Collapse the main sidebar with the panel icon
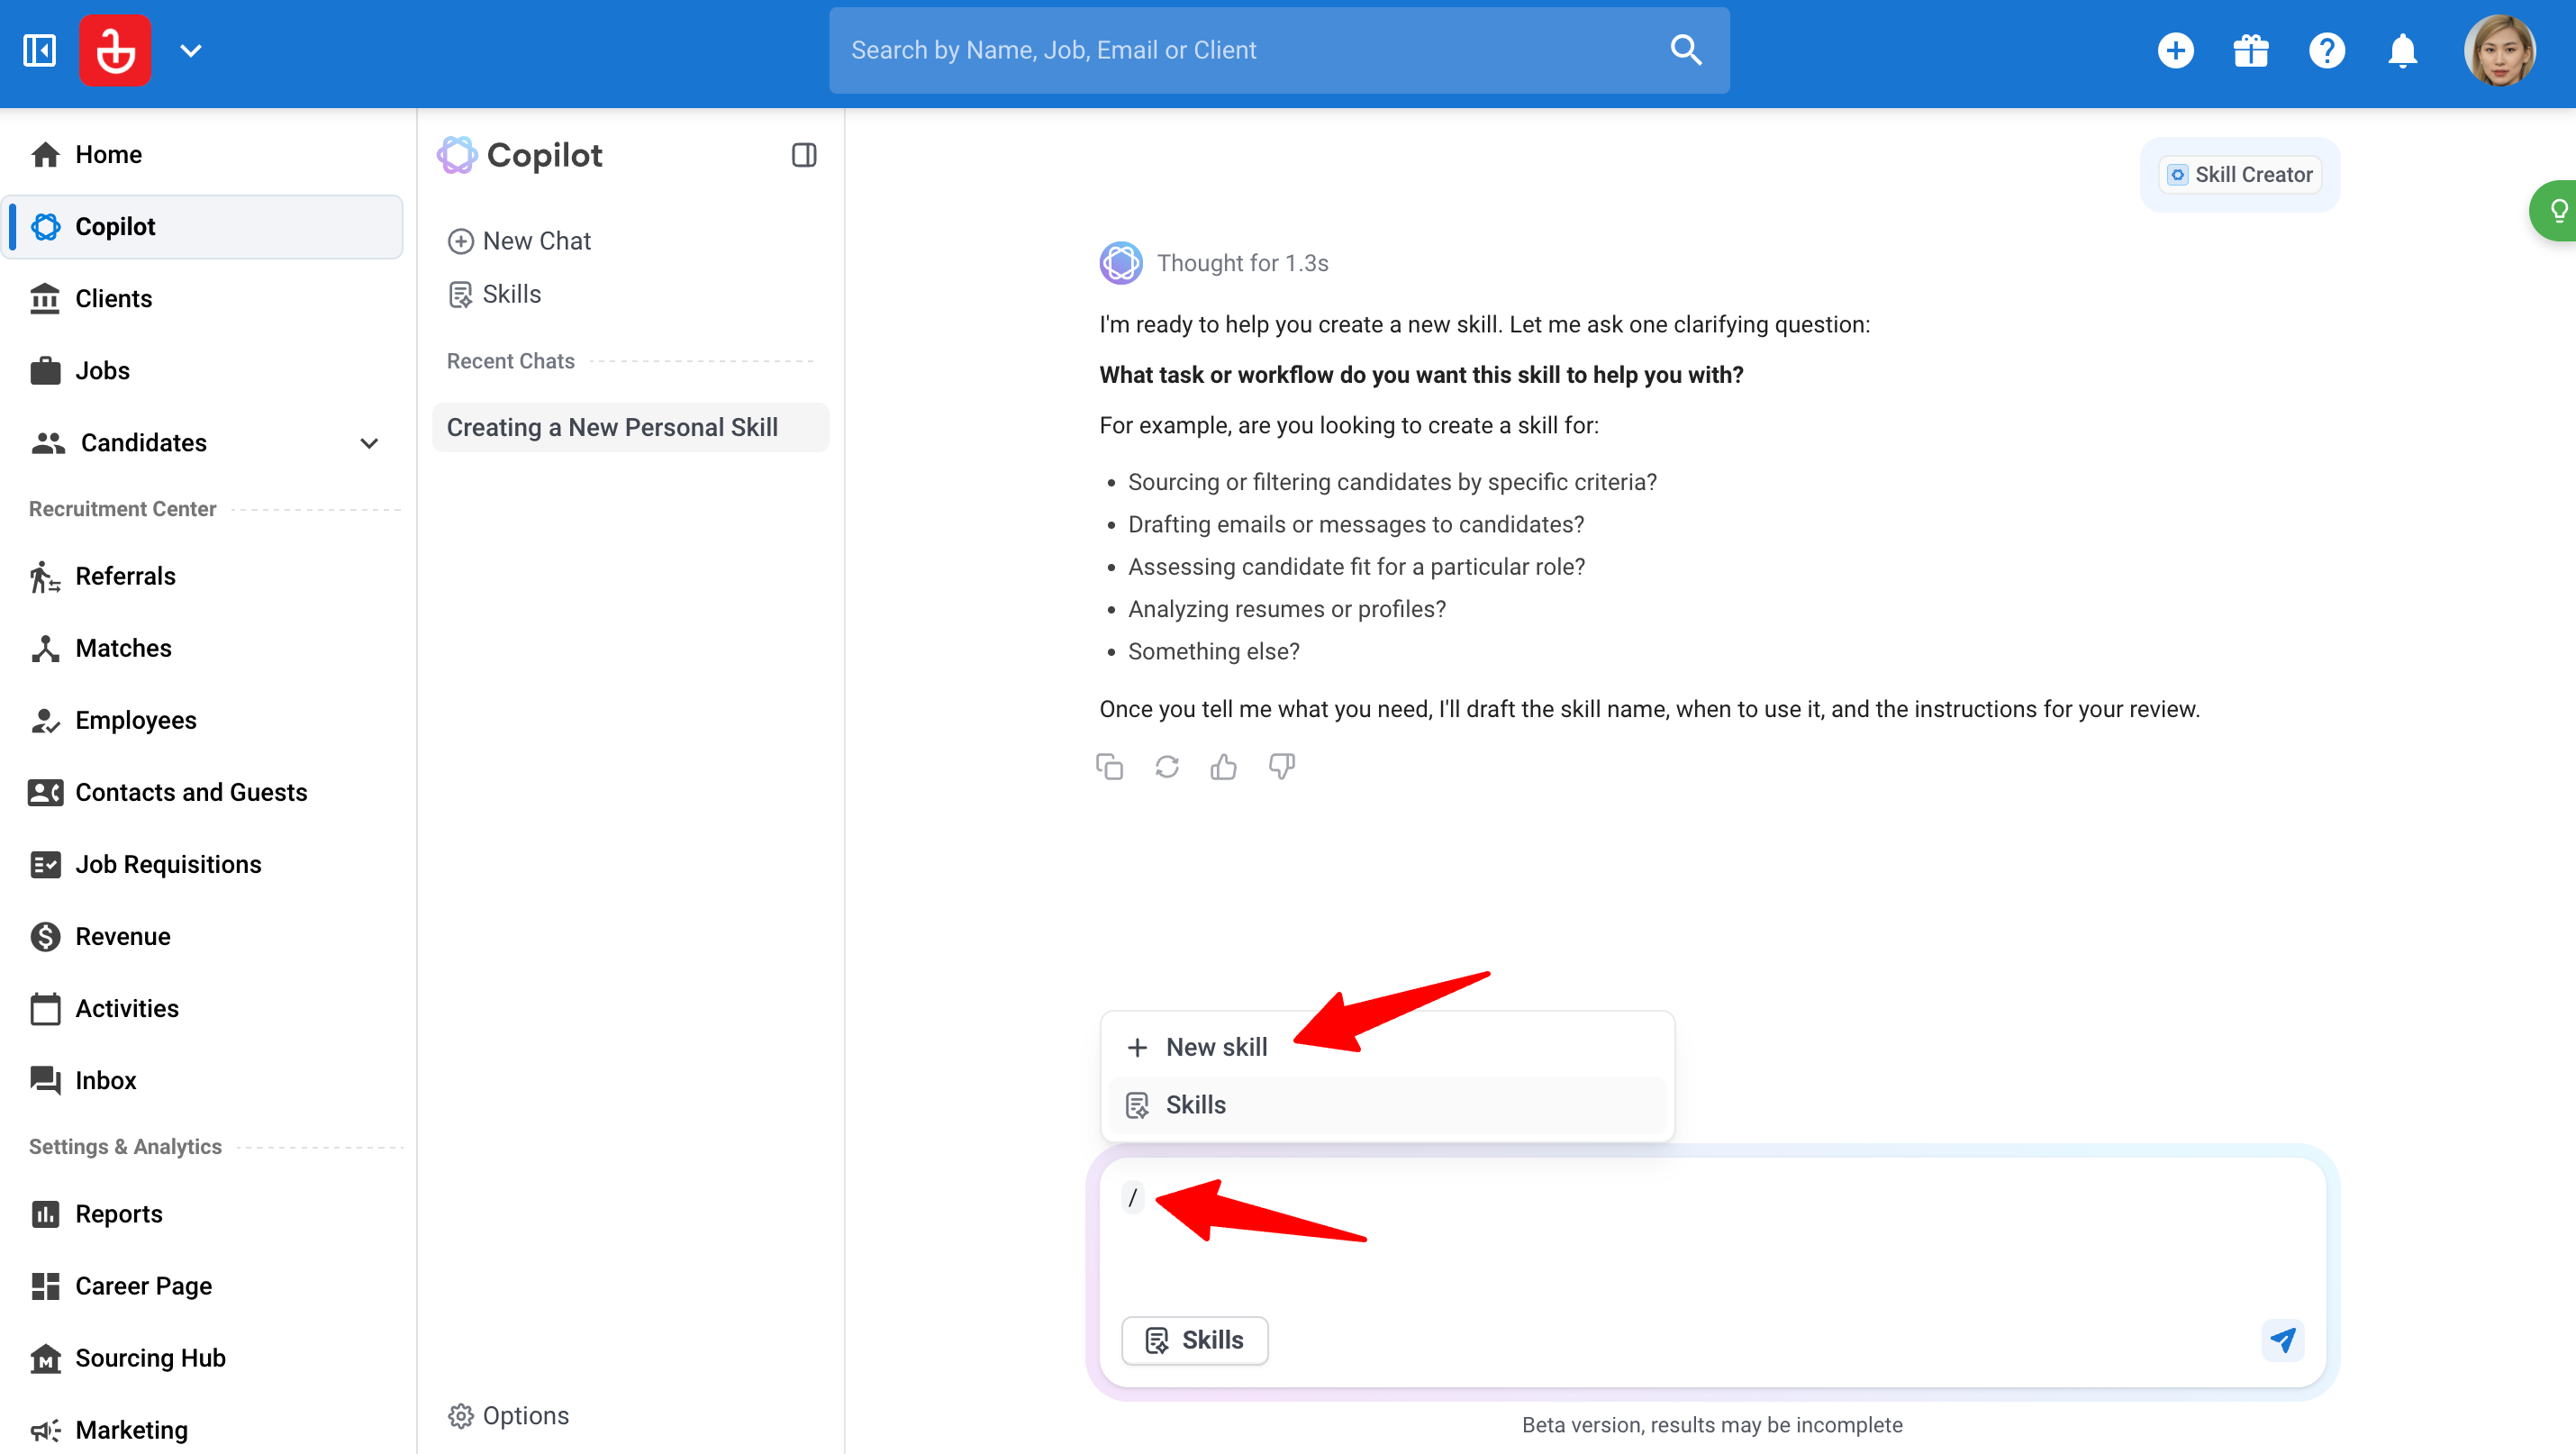This screenshot has height=1454, width=2576. tap(40, 50)
